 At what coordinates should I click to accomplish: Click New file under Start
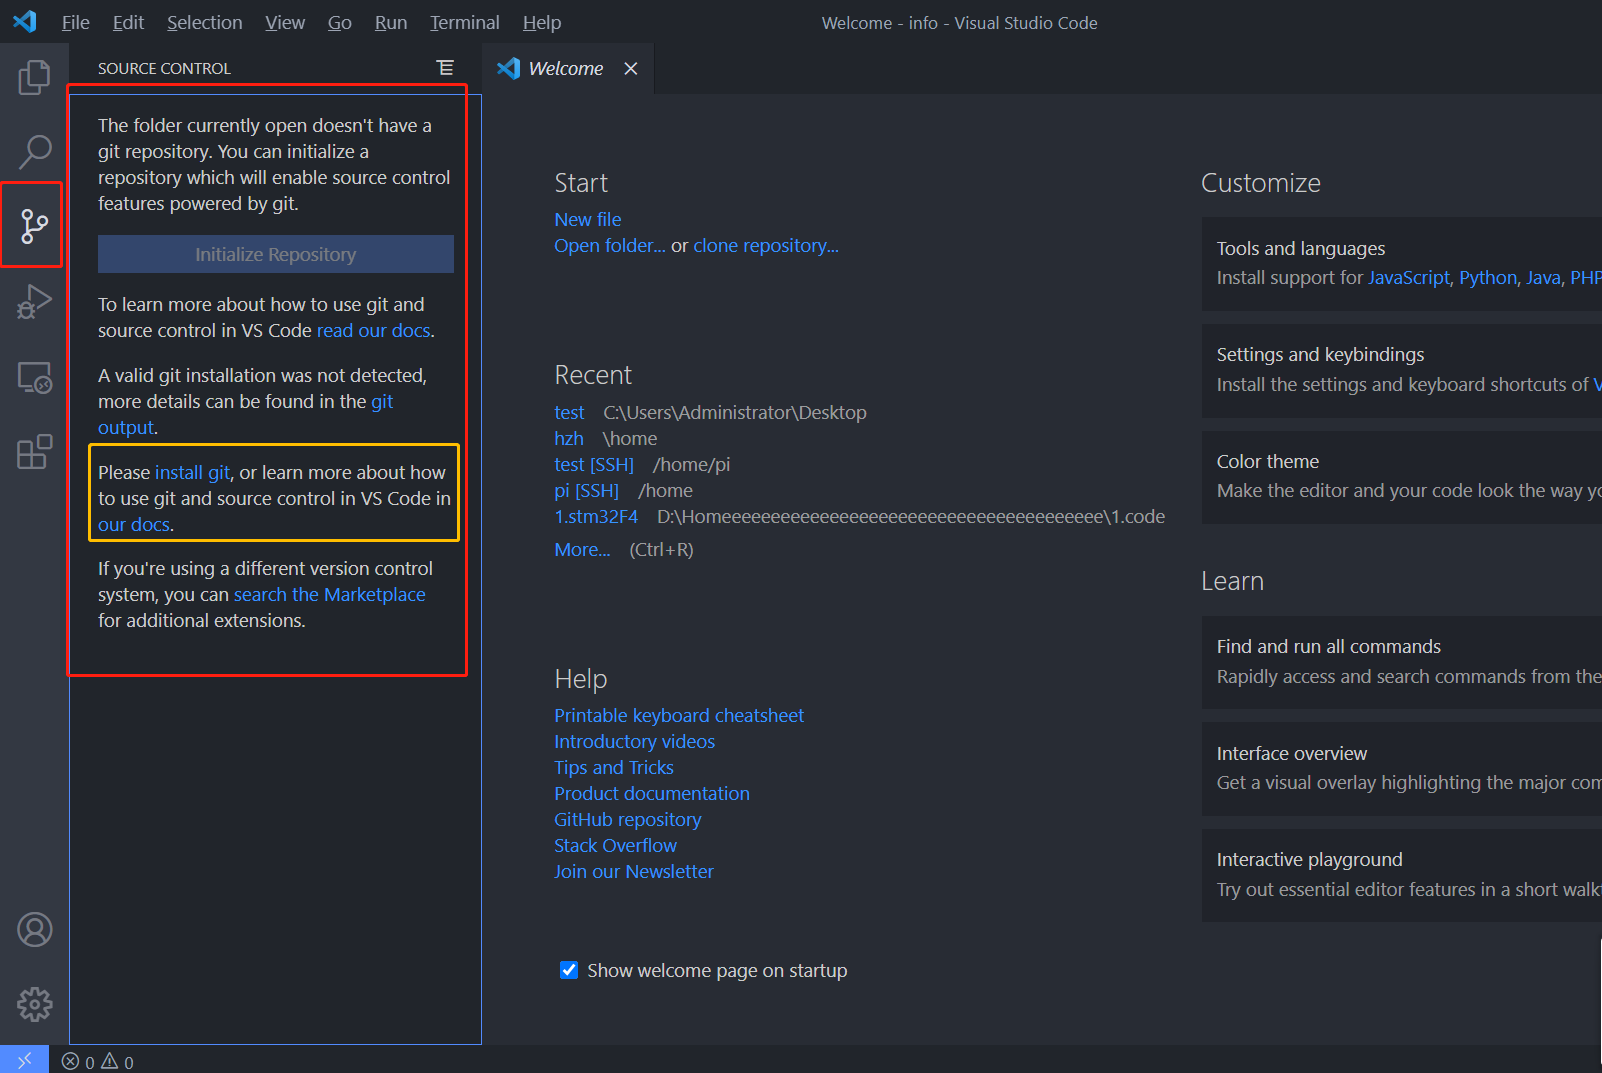[x=588, y=219]
